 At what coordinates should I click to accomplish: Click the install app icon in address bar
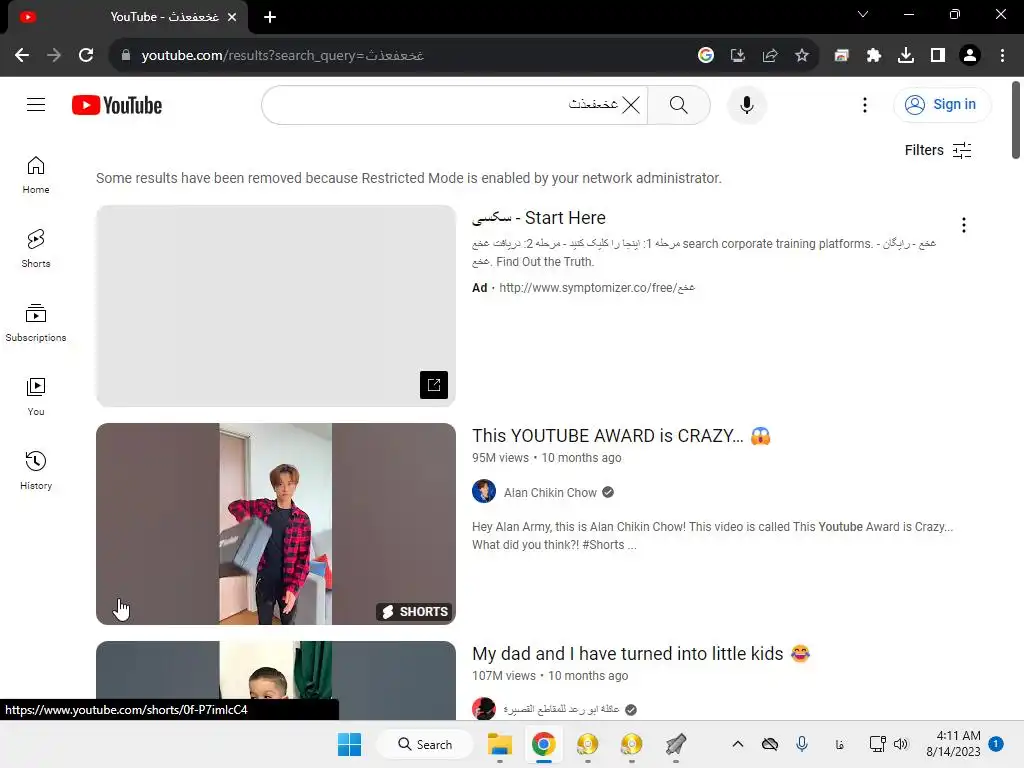click(x=737, y=56)
